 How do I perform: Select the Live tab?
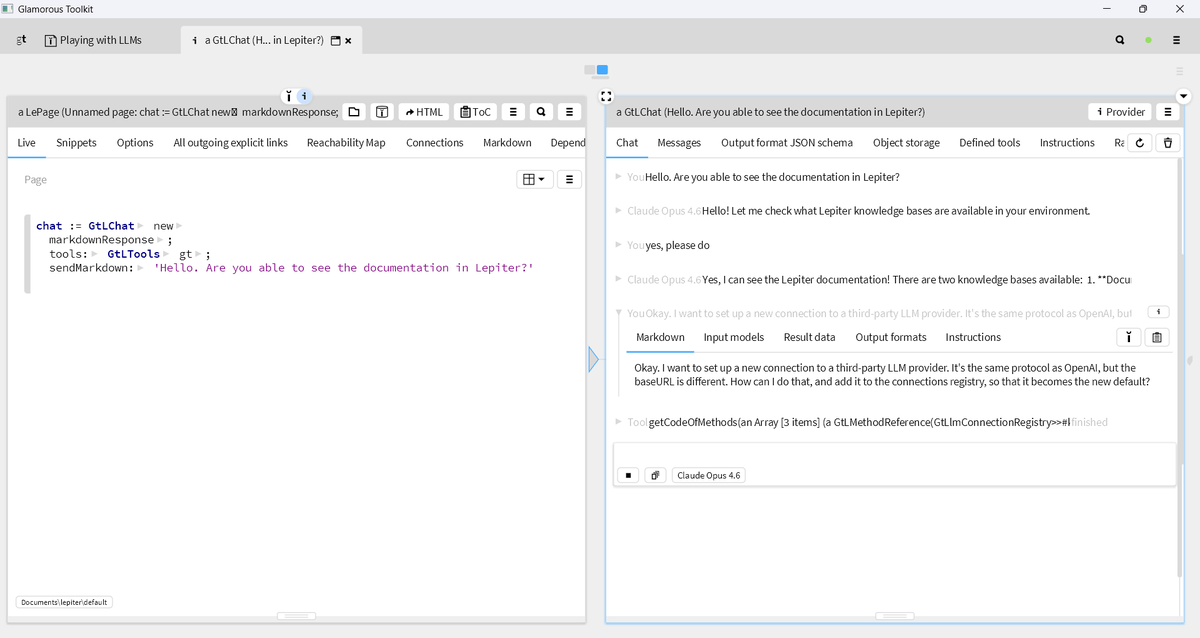(x=26, y=143)
